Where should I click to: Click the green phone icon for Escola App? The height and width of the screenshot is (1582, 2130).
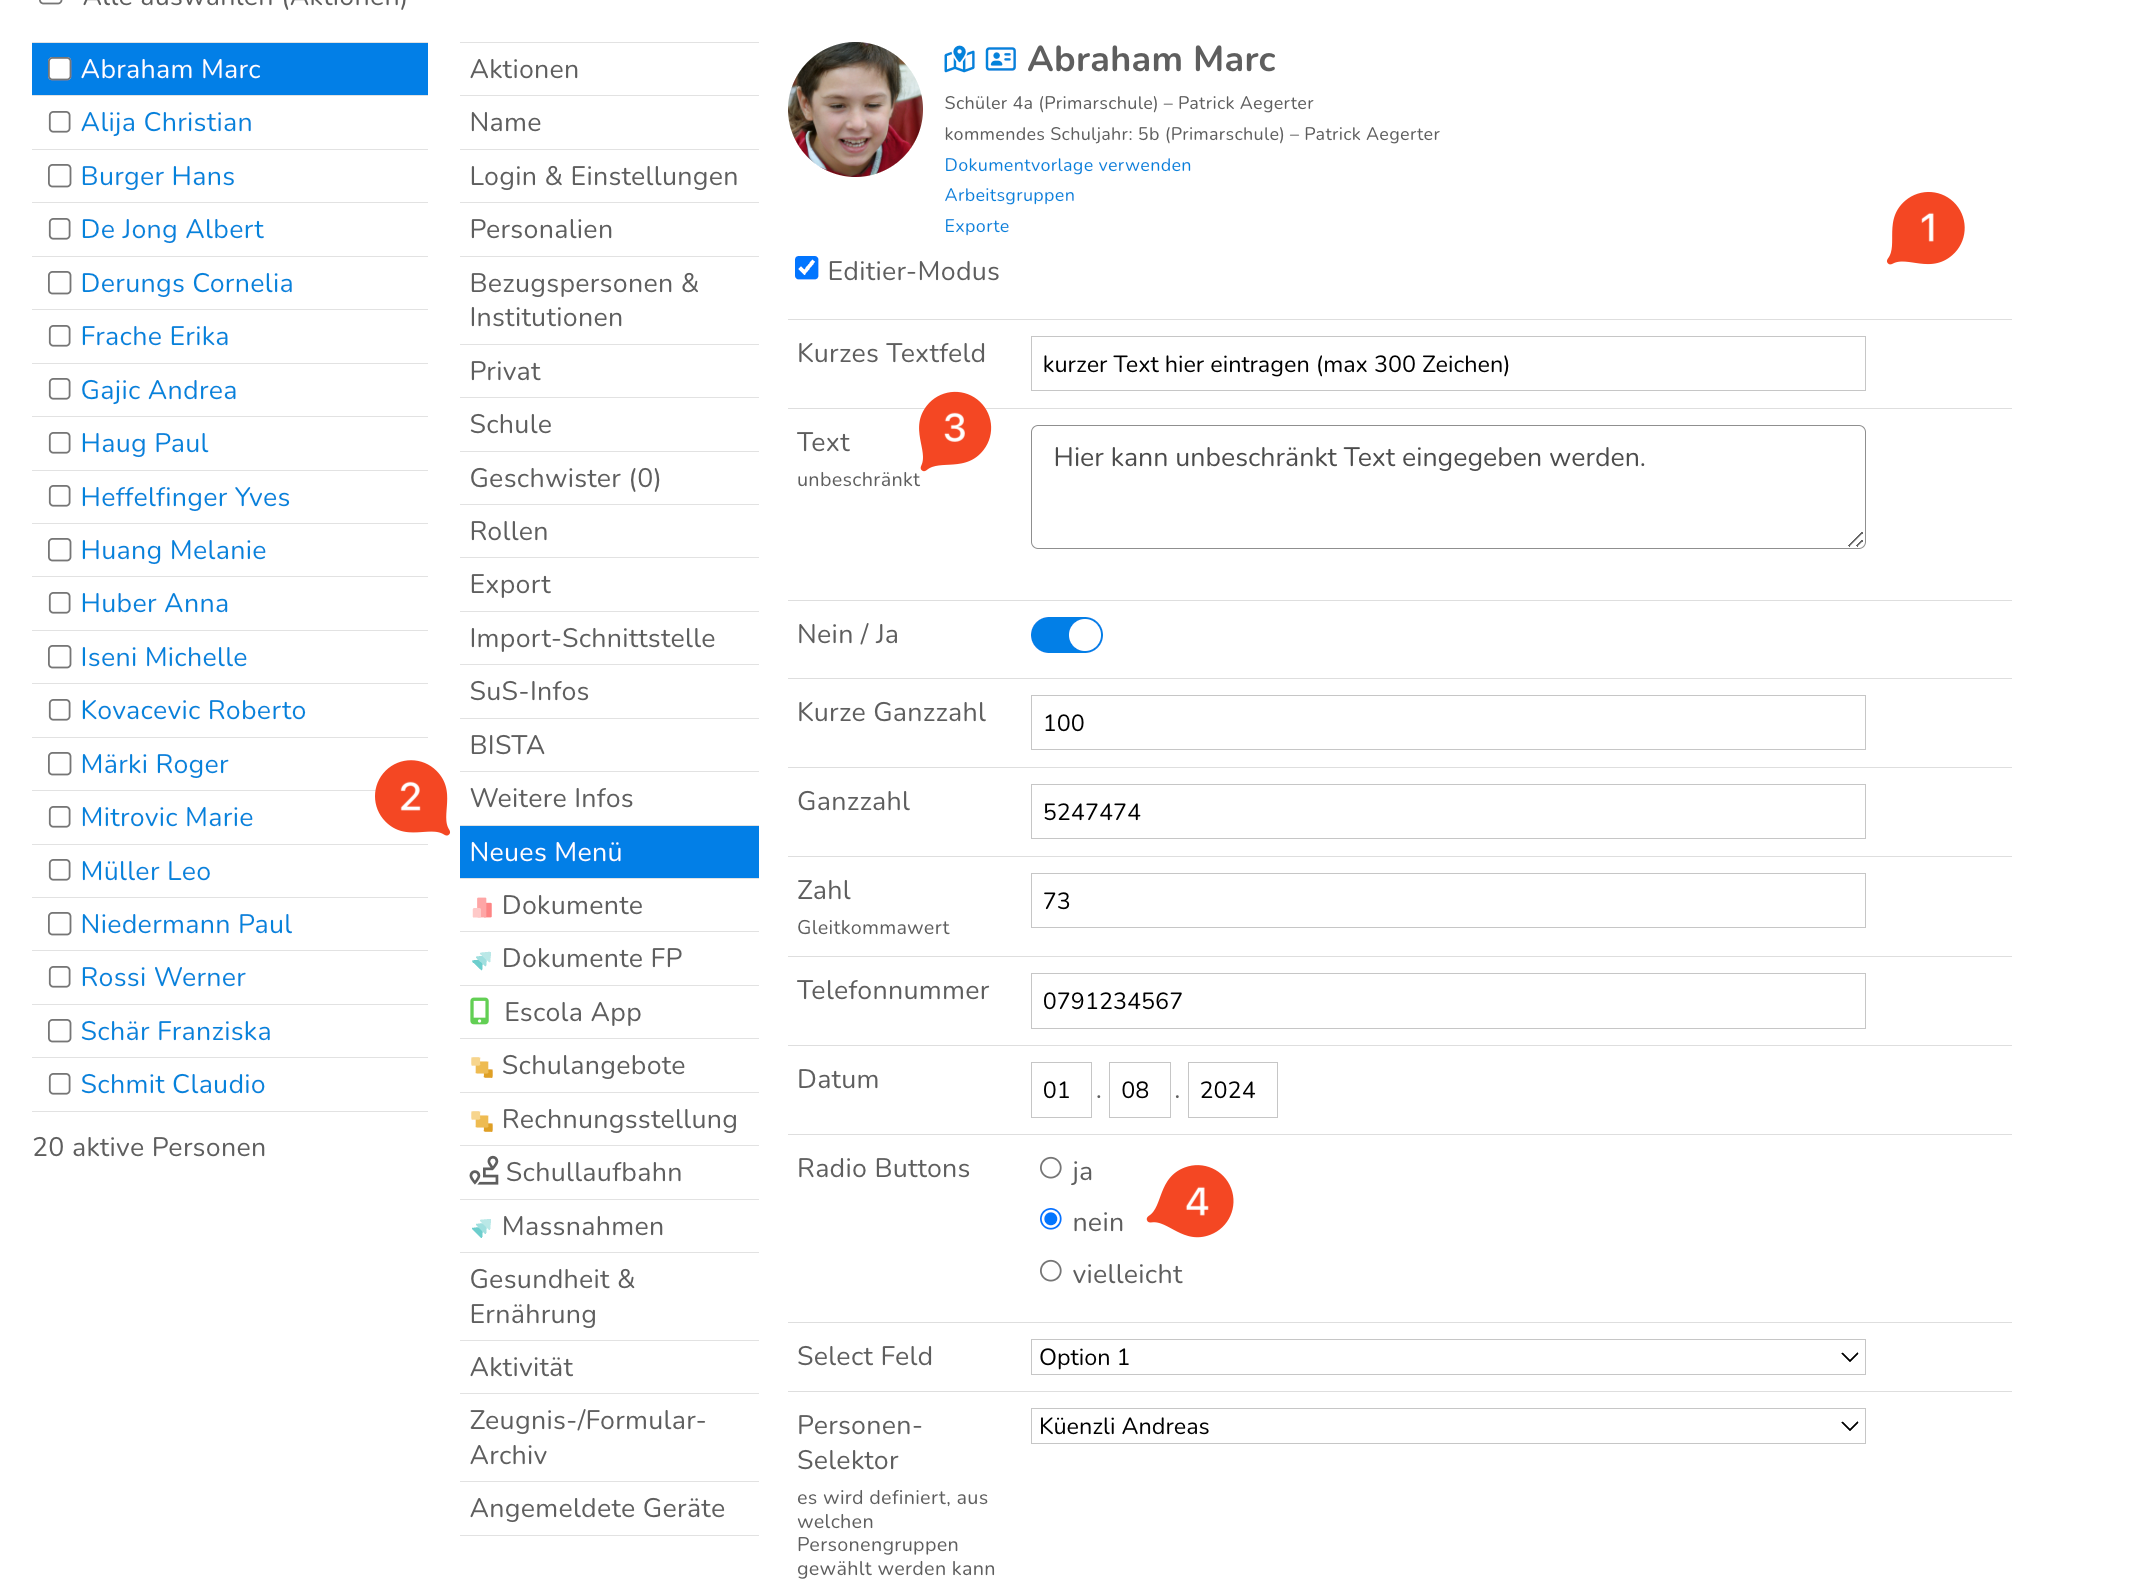(480, 1011)
